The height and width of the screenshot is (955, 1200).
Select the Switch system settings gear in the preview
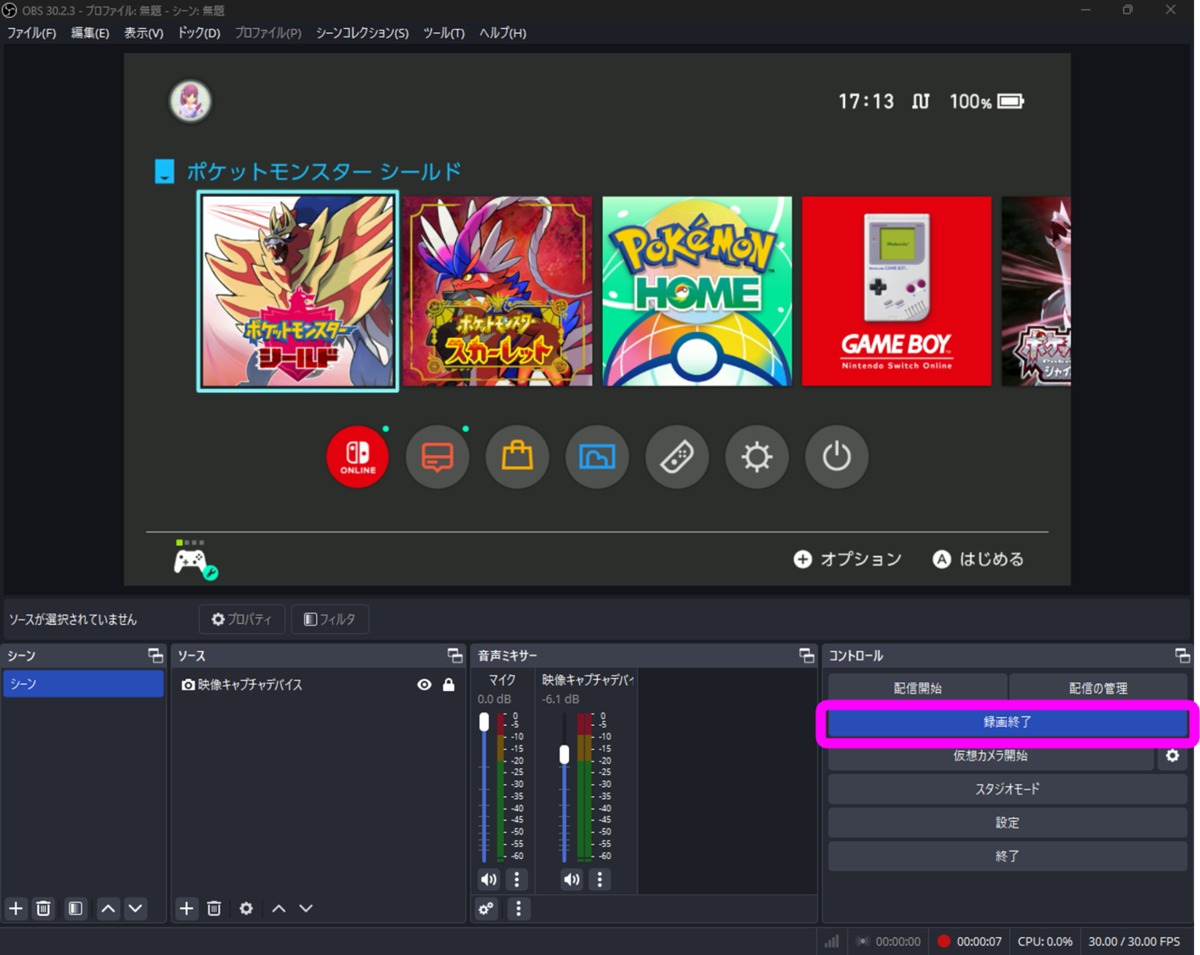point(757,457)
